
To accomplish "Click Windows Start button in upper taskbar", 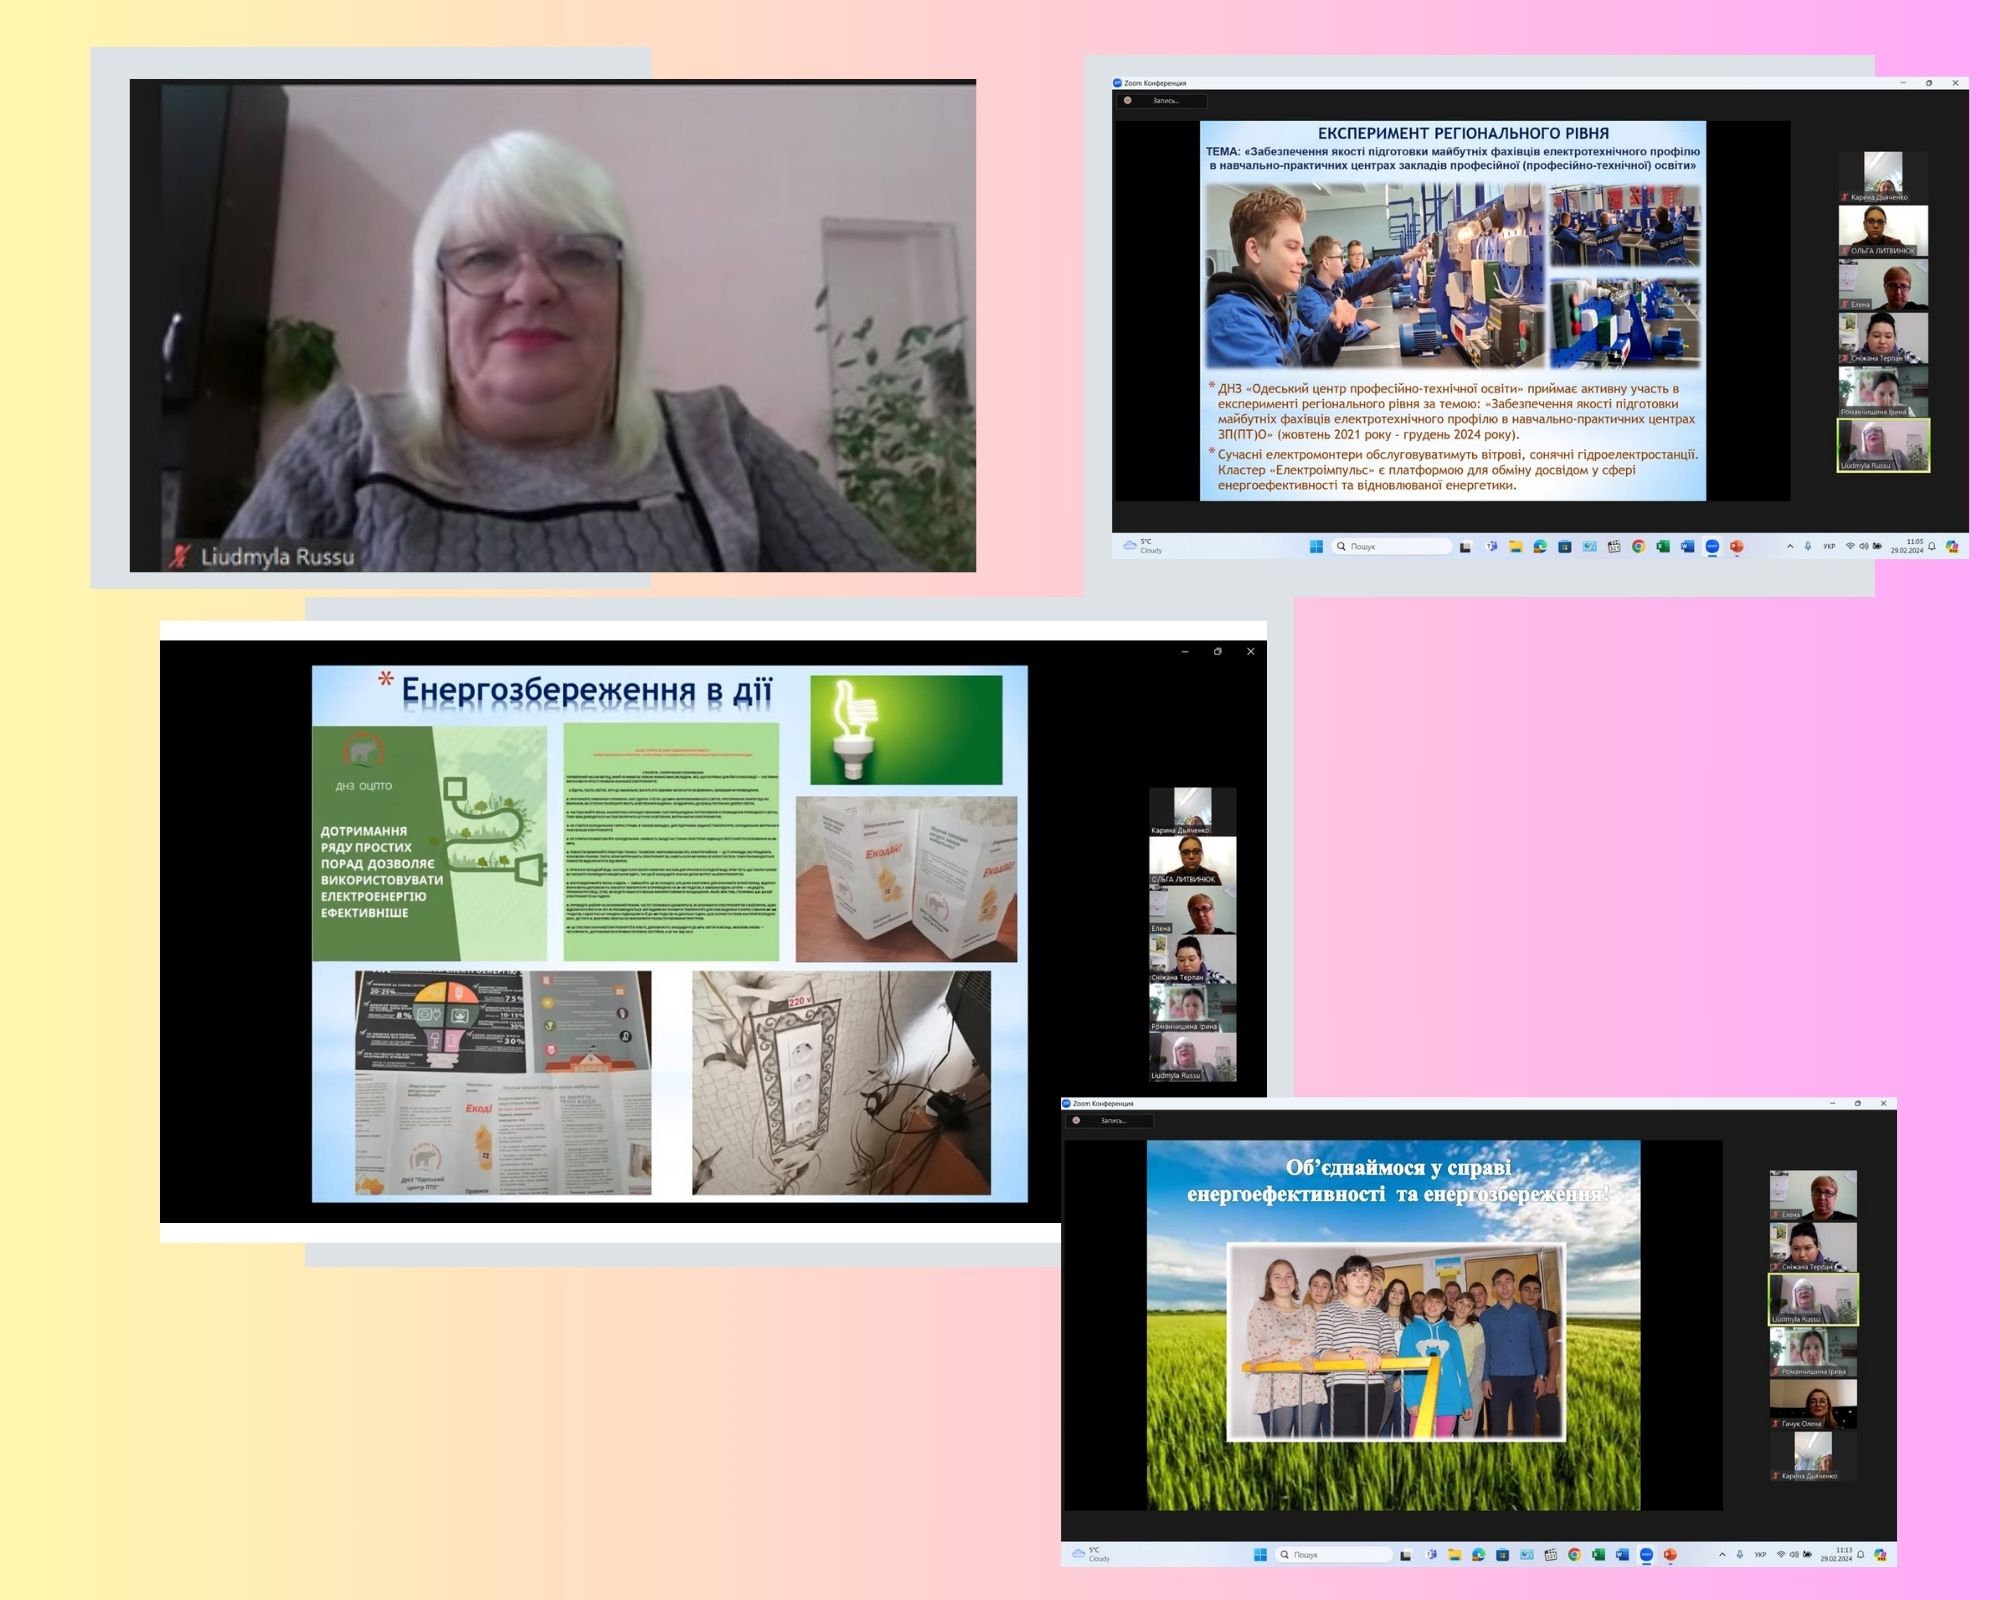I will 1316,546.
